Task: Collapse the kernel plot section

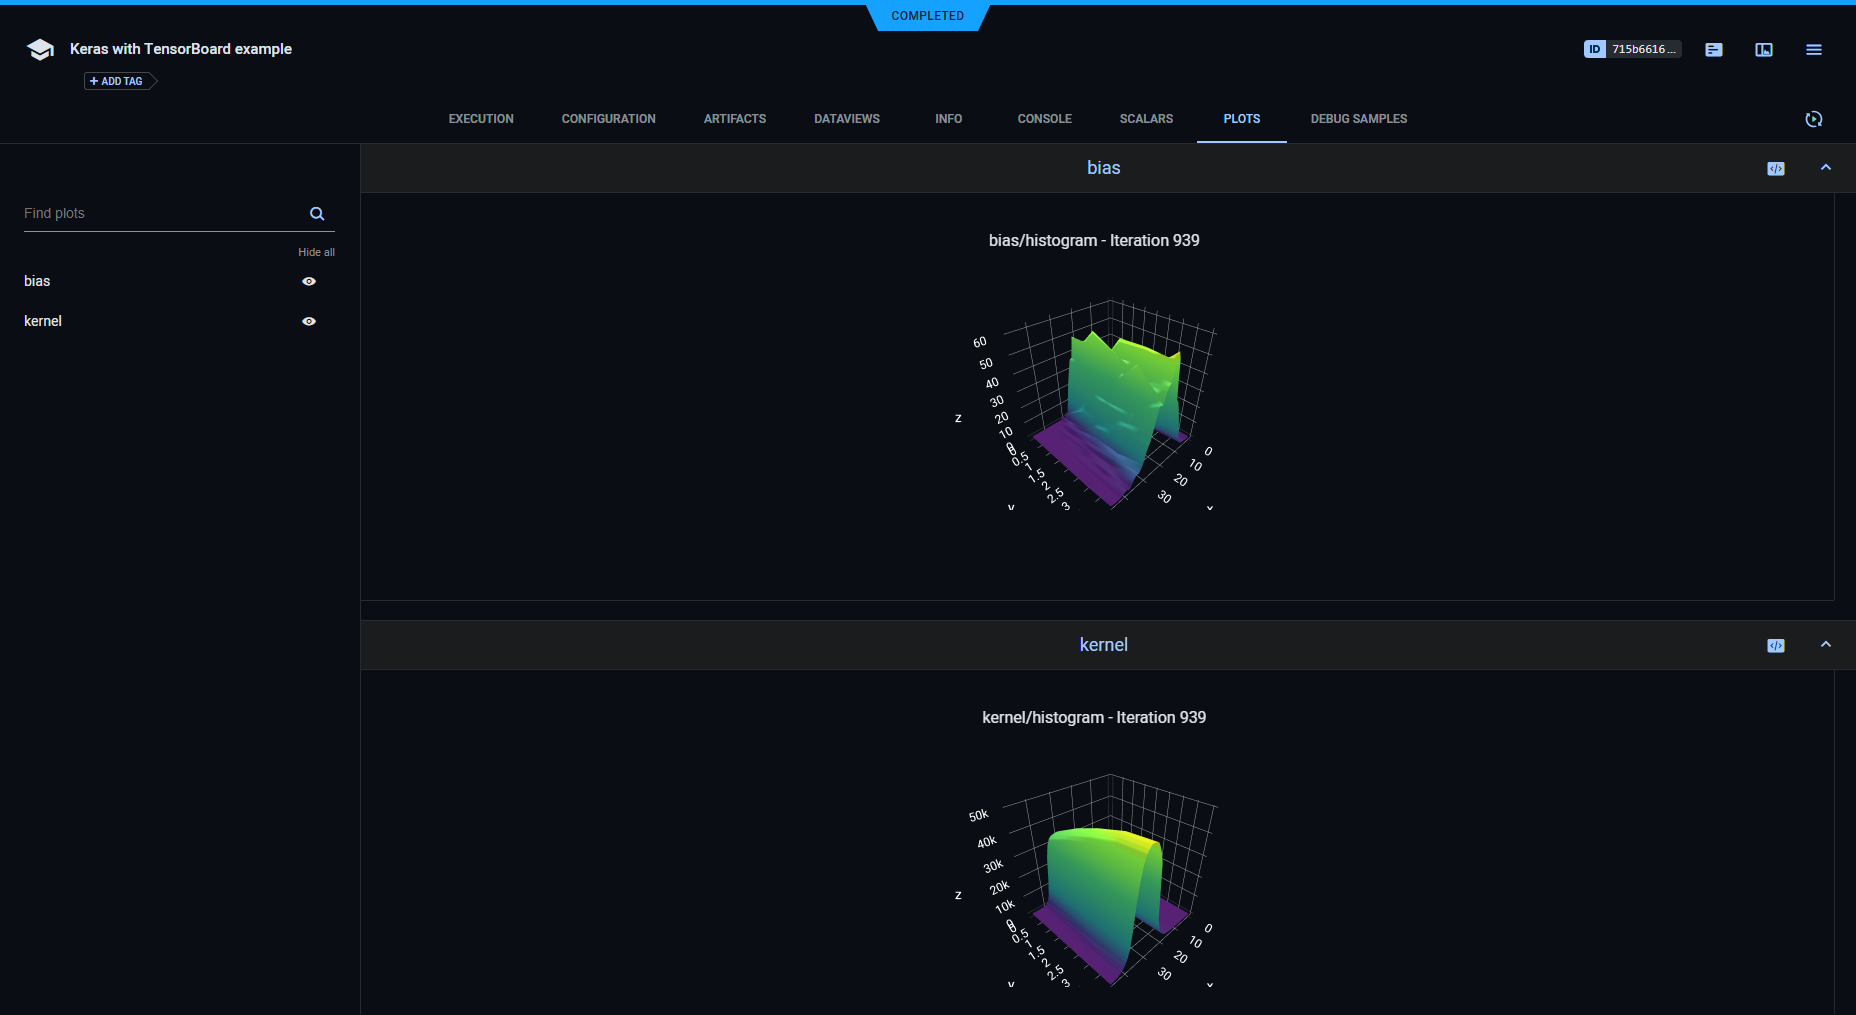Action: (x=1825, y=645)
